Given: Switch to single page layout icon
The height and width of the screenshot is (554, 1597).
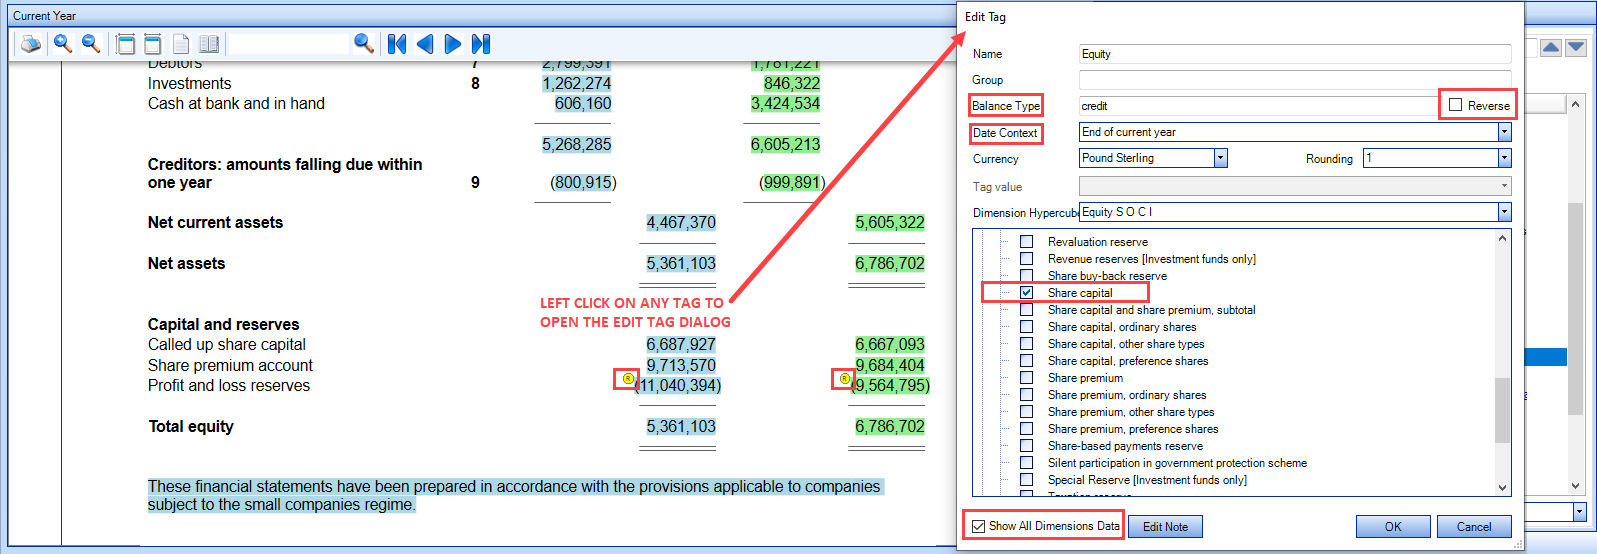Looking at the screenshot, I should (x=181, y=43).
